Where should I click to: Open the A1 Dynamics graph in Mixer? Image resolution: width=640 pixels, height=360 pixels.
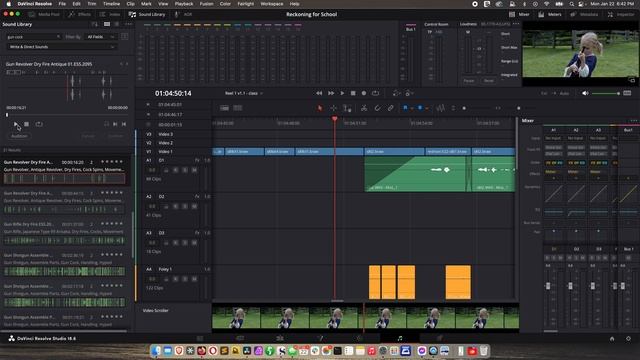click(x=553, y=193)
